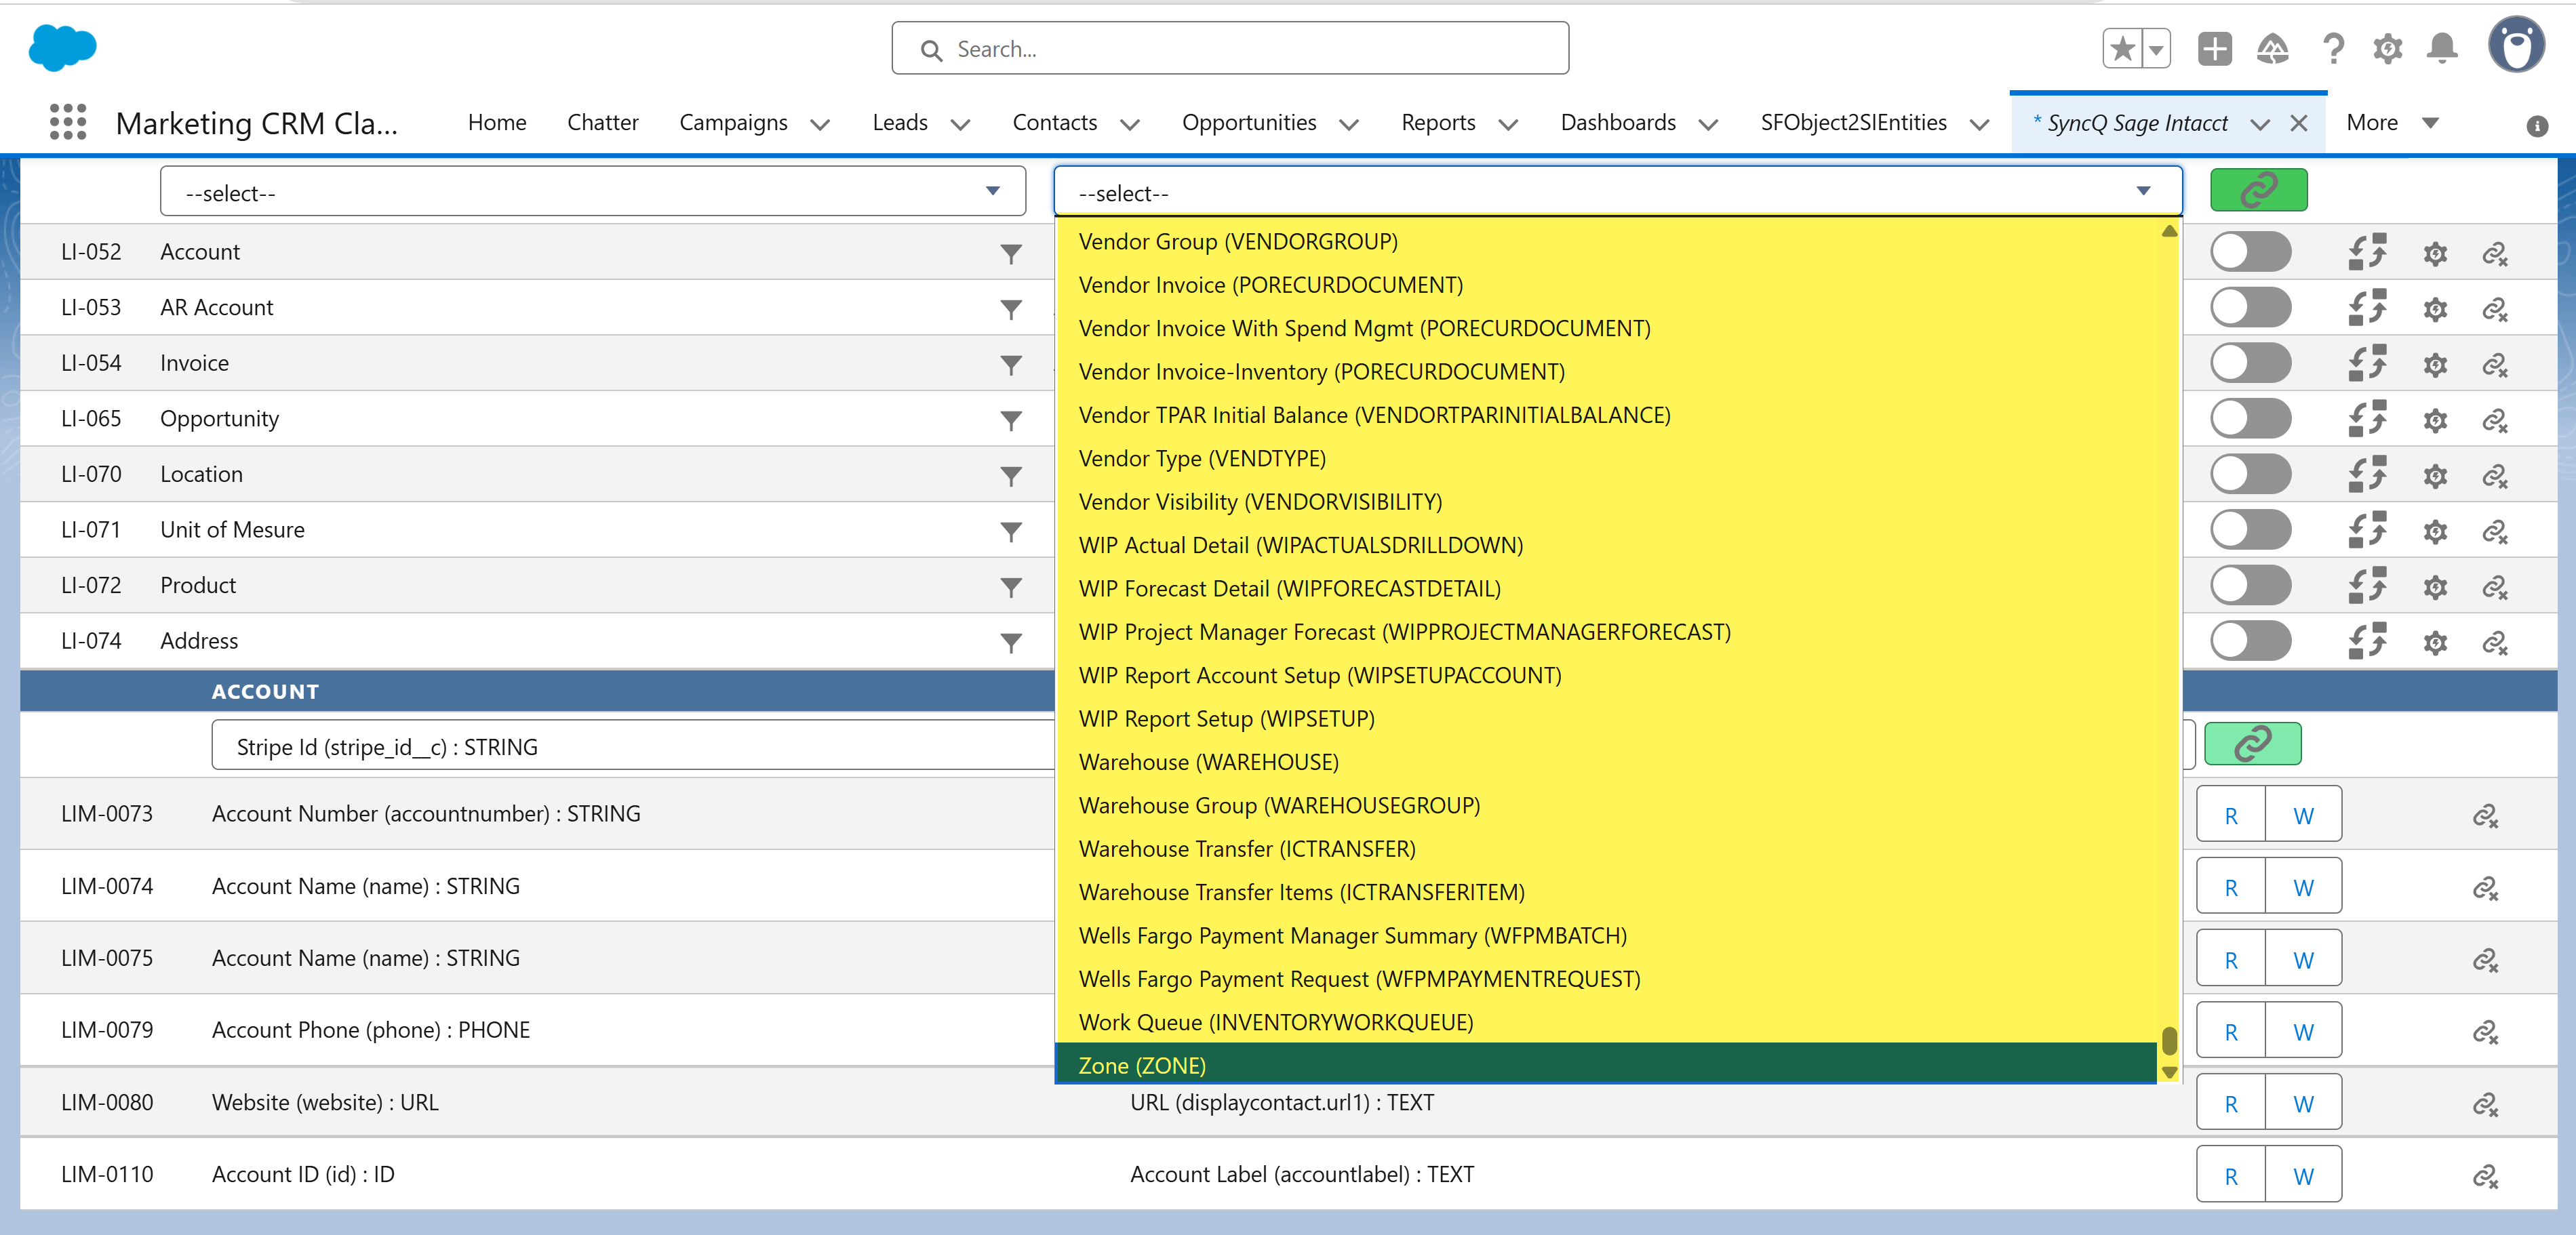
Task: Click the info icon under the header
Action: pyautogui.click(x=2536, y=126)
